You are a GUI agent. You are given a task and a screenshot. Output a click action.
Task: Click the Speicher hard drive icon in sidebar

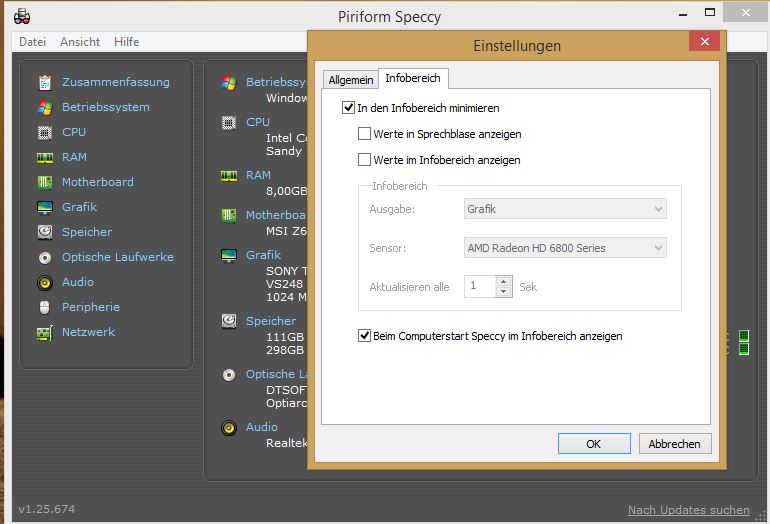(x=45, y=232)
